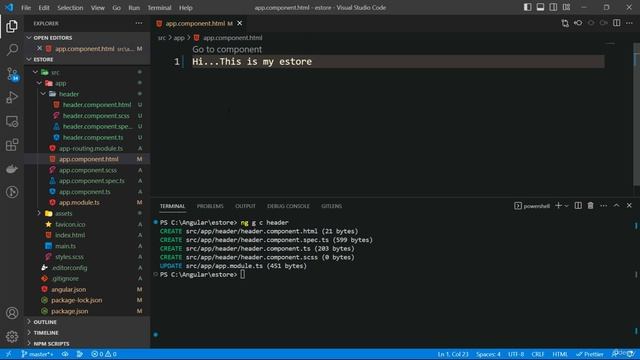640x360 pixels.
Task: Change the UTF-8 file encoding
Action: click(516, 354)
